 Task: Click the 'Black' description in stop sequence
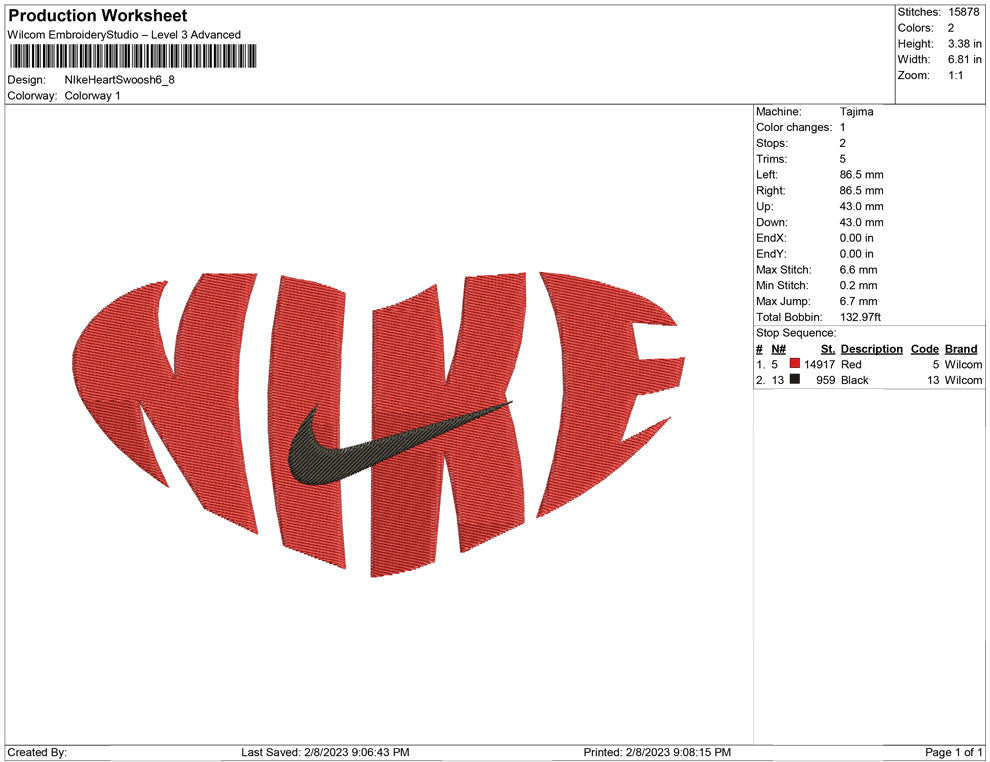pos(854,380)
